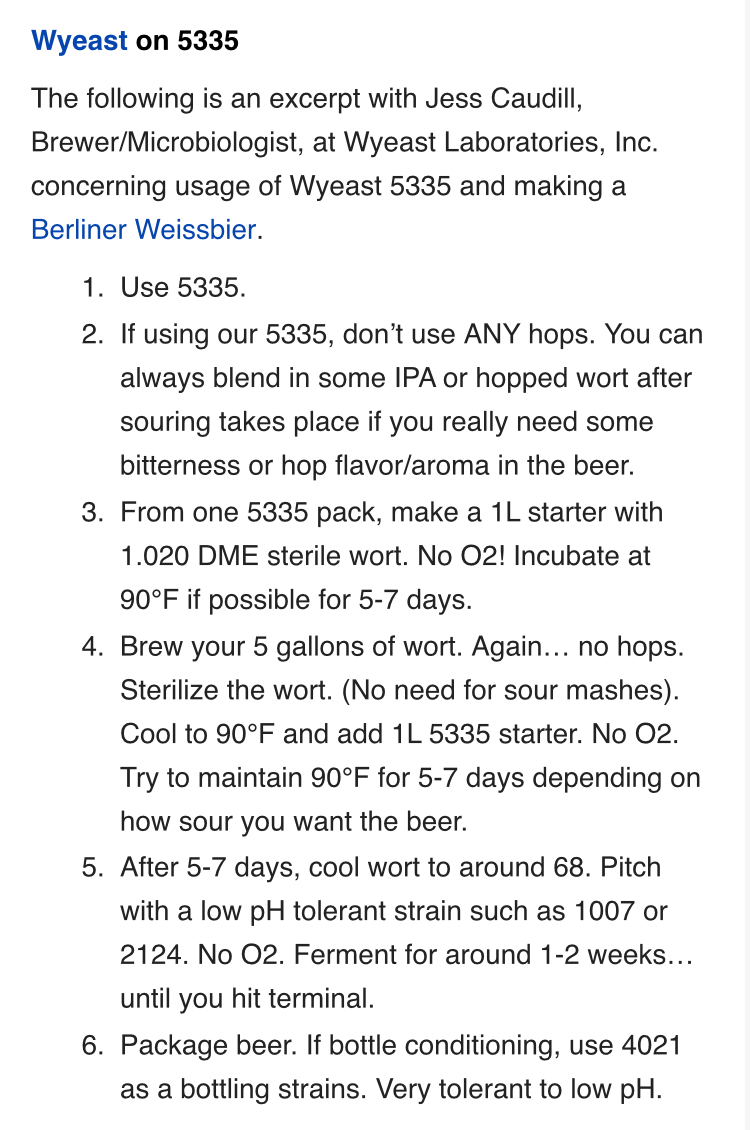Click the "on 5335" heading text
The width and height of the screenshot is (750, 1130).
(187, 41)
